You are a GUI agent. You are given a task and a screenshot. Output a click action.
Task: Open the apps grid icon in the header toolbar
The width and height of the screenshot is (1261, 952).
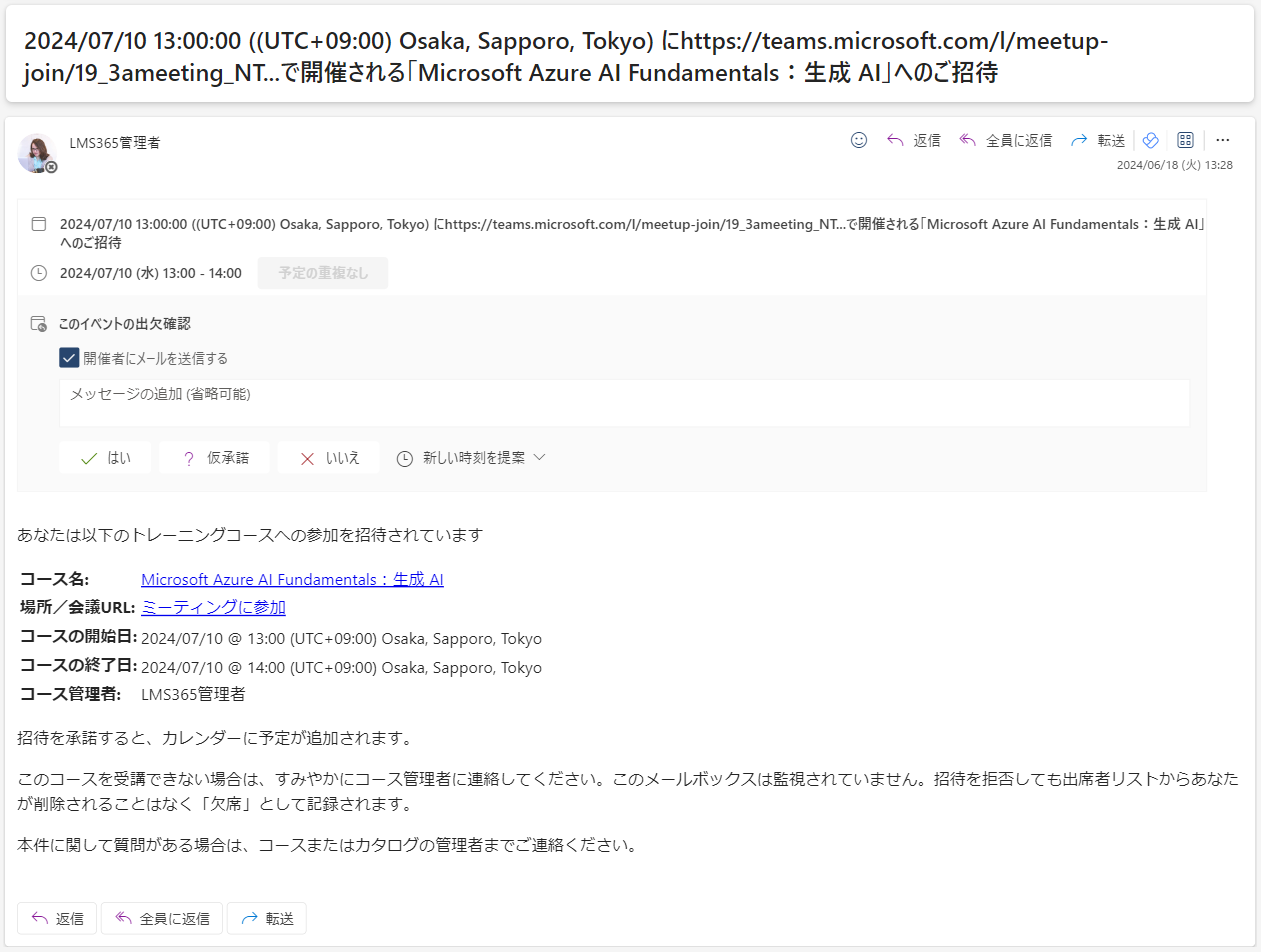coord(1186,141)
